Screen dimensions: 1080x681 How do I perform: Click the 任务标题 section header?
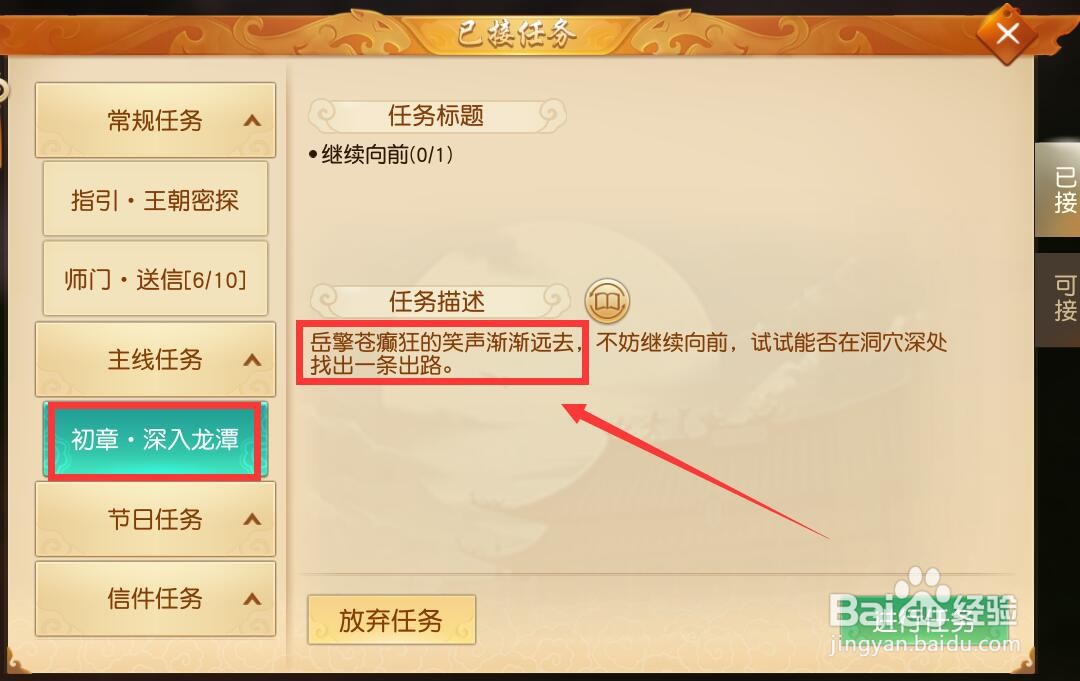pos(437,116)
